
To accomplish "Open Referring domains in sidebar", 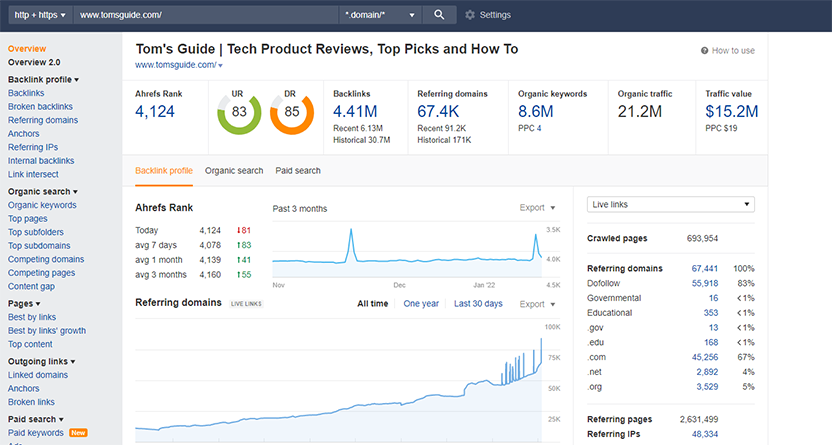I will (x=43, y=120).
